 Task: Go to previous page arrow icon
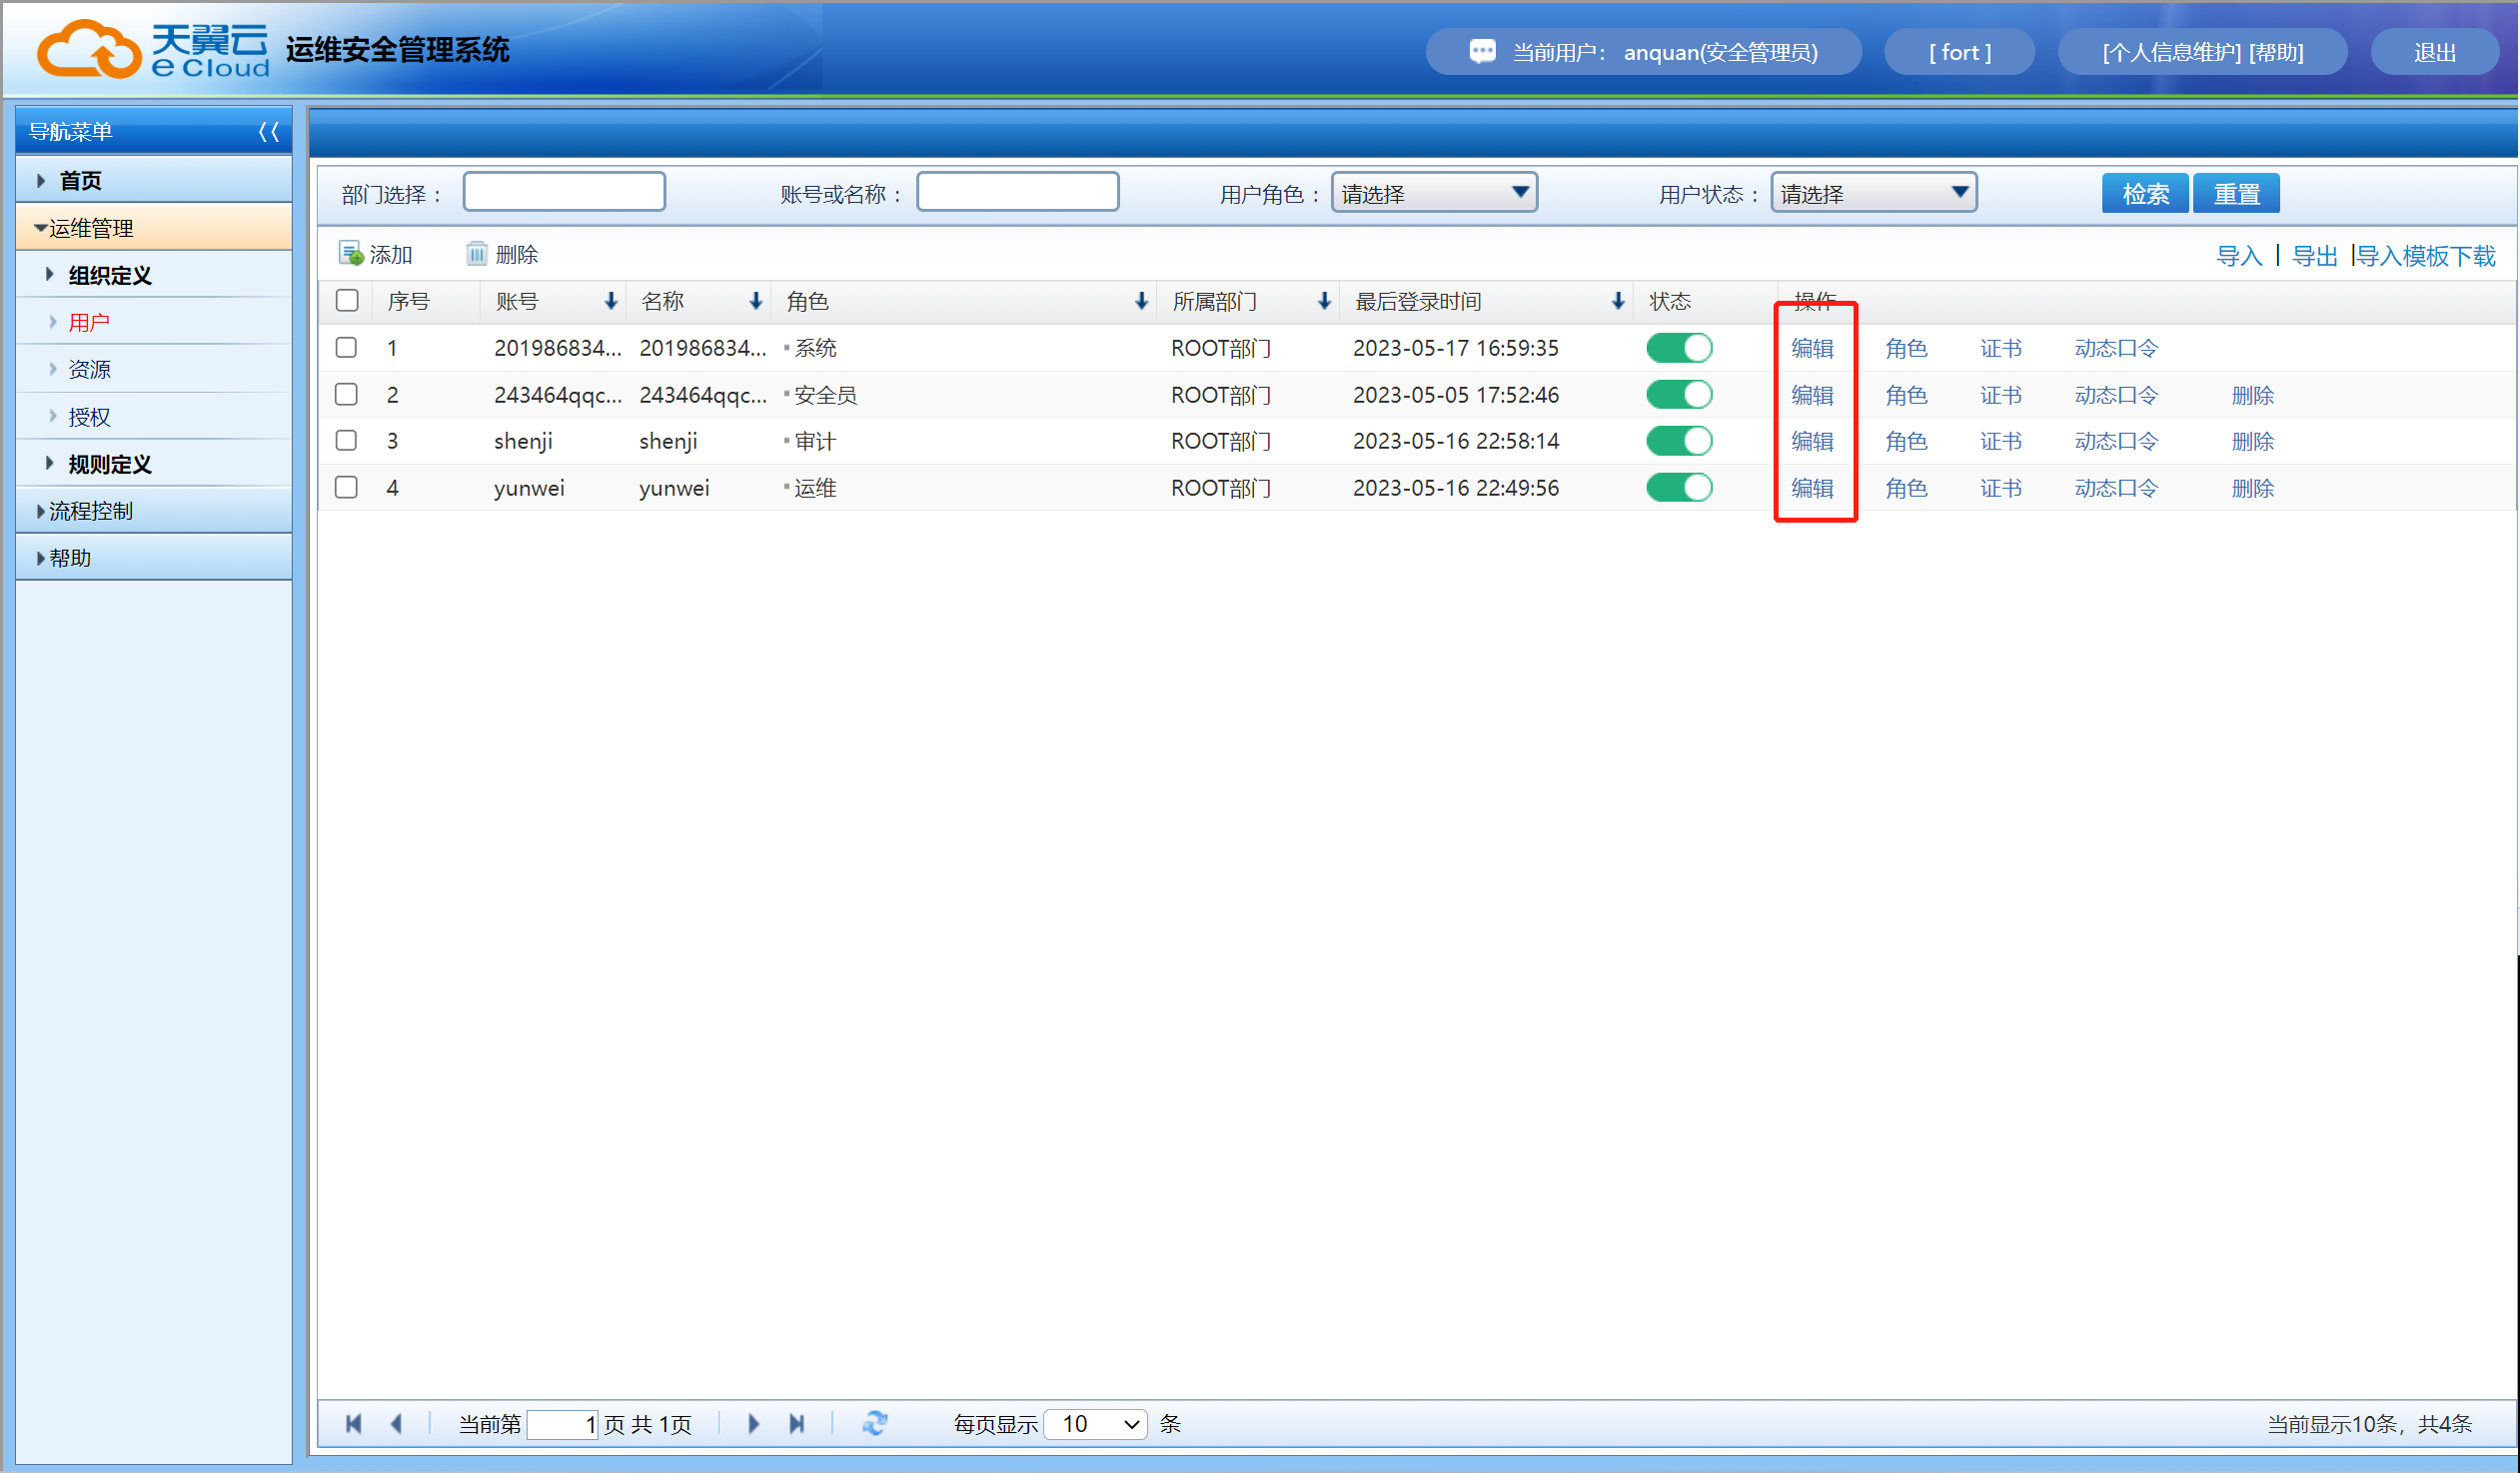(x=397, y=1423)
